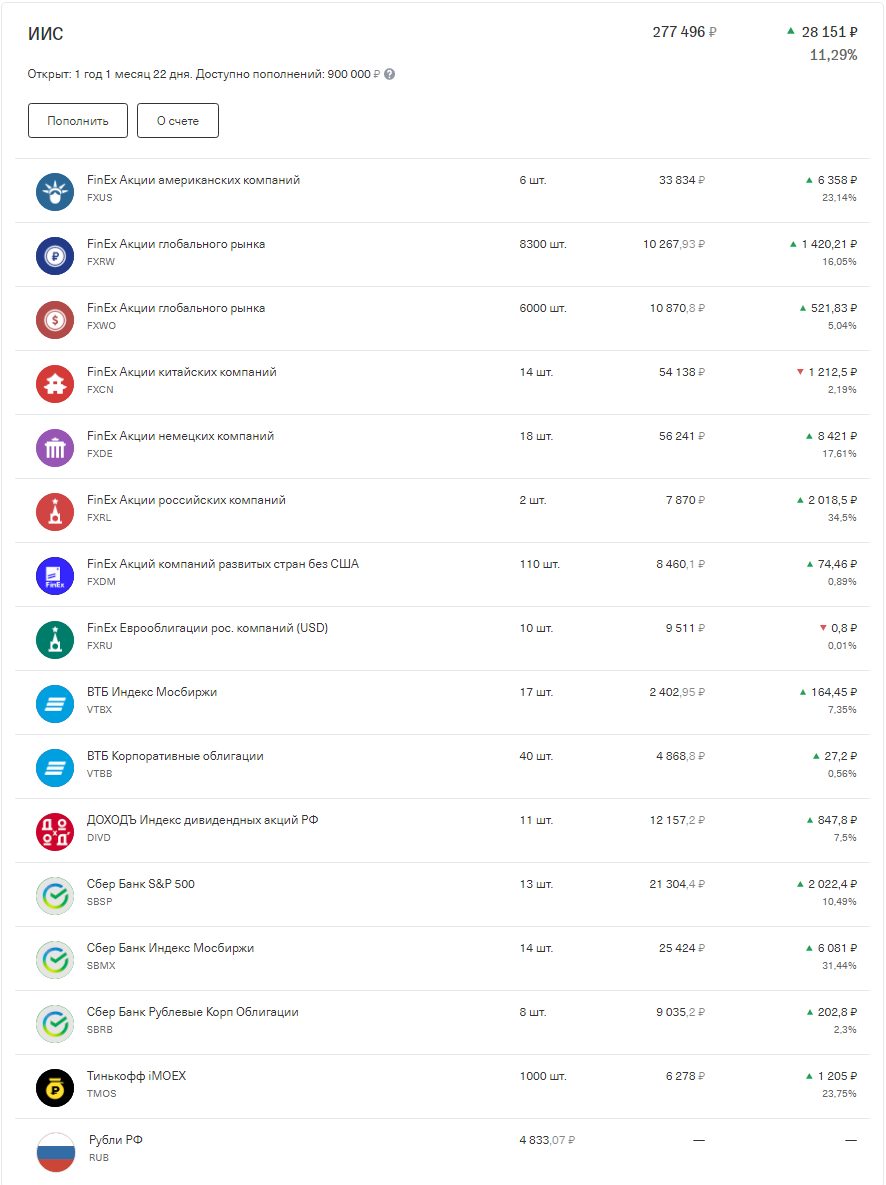This screenshot has width=886, height=1185.
Task: Click the FXDM blue FinEx icon
Action: (55, 576)
